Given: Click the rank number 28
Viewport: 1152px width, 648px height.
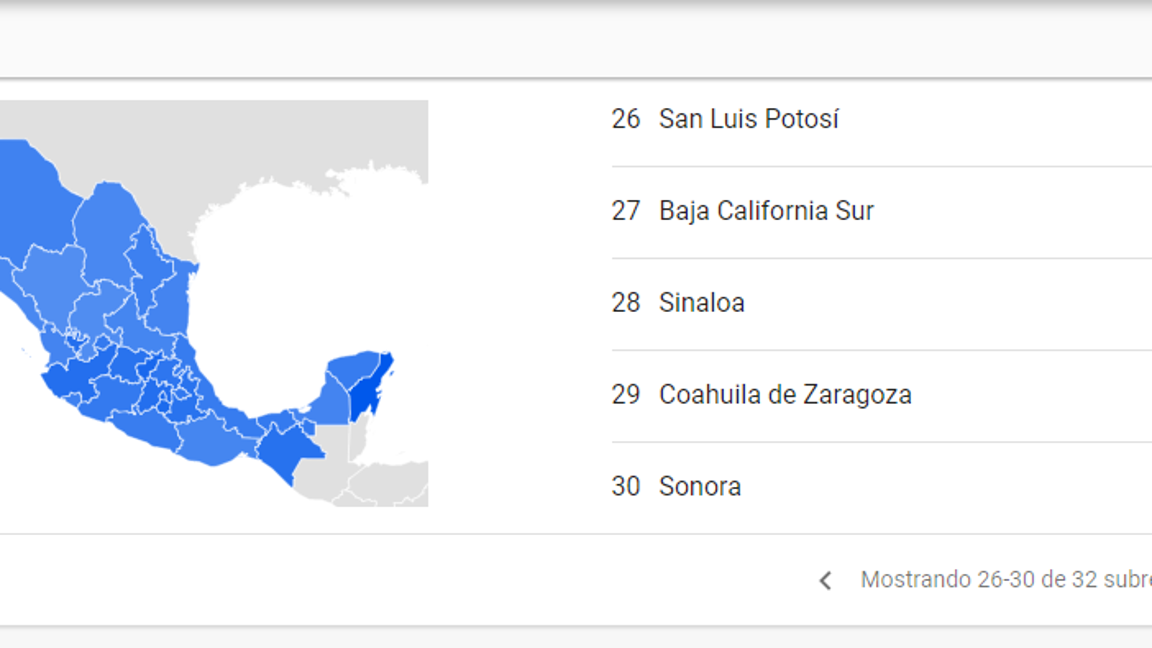Looking at the screenshot, I should pyautogui.click(x=626, y=303).
